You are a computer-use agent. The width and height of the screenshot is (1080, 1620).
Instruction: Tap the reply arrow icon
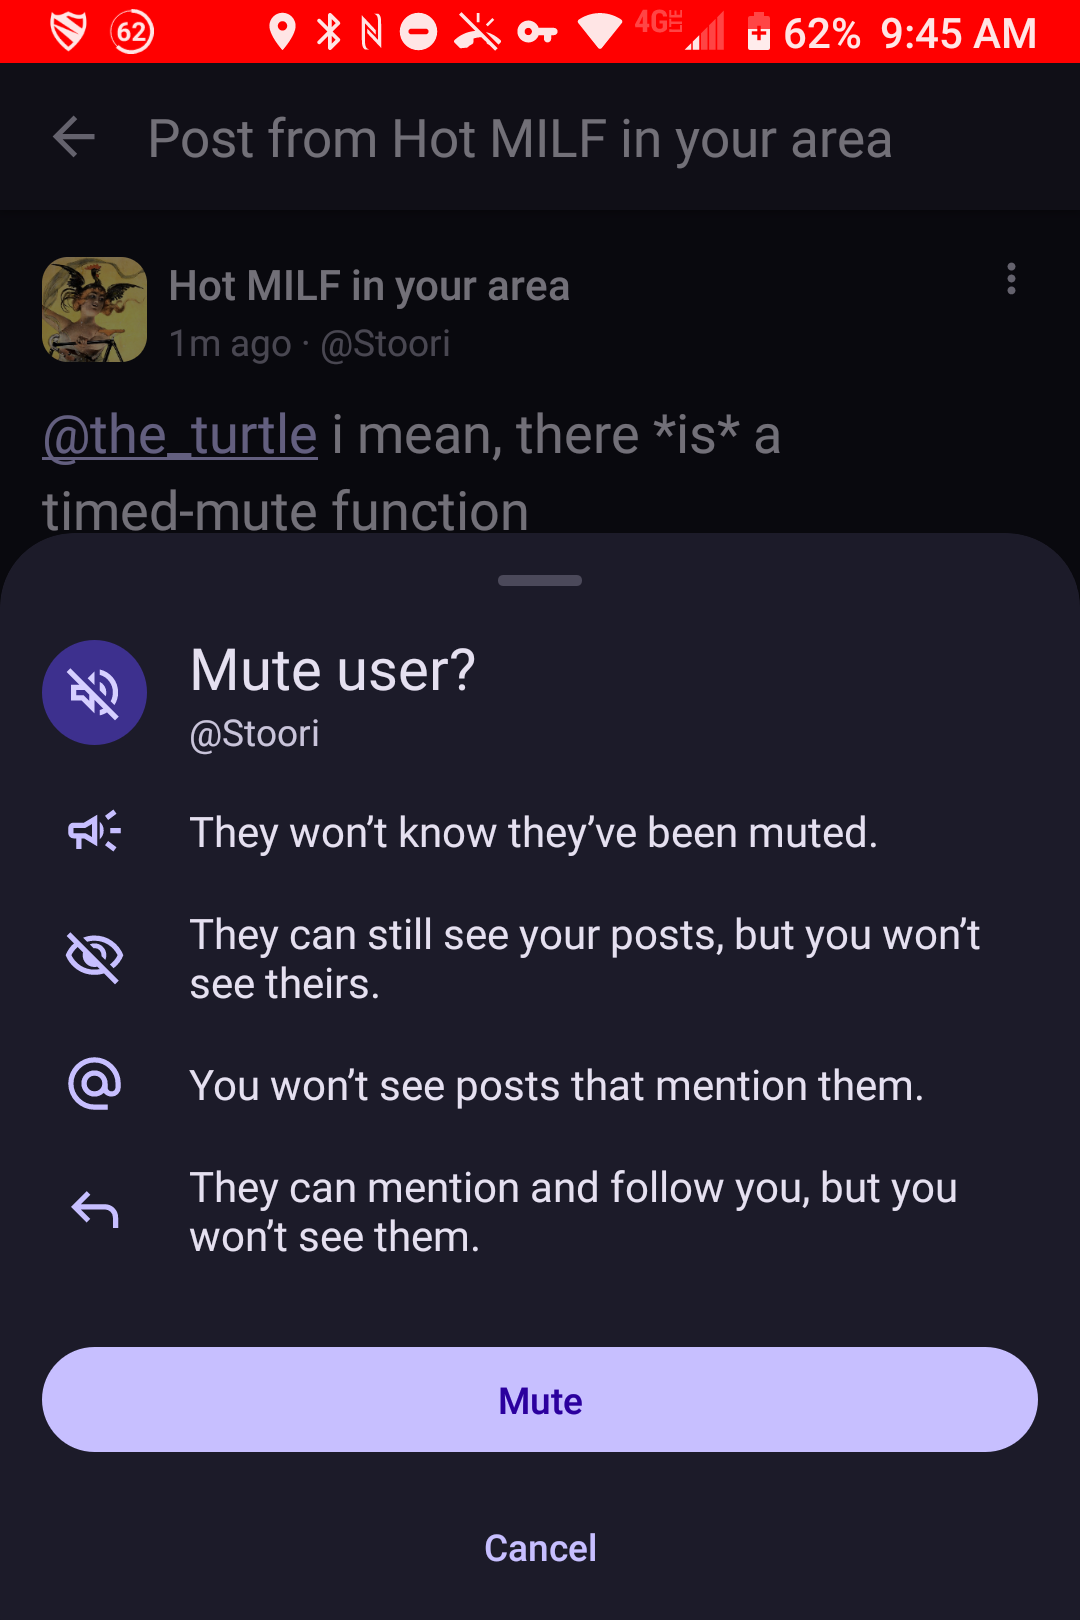click(x=94, y=1211)
